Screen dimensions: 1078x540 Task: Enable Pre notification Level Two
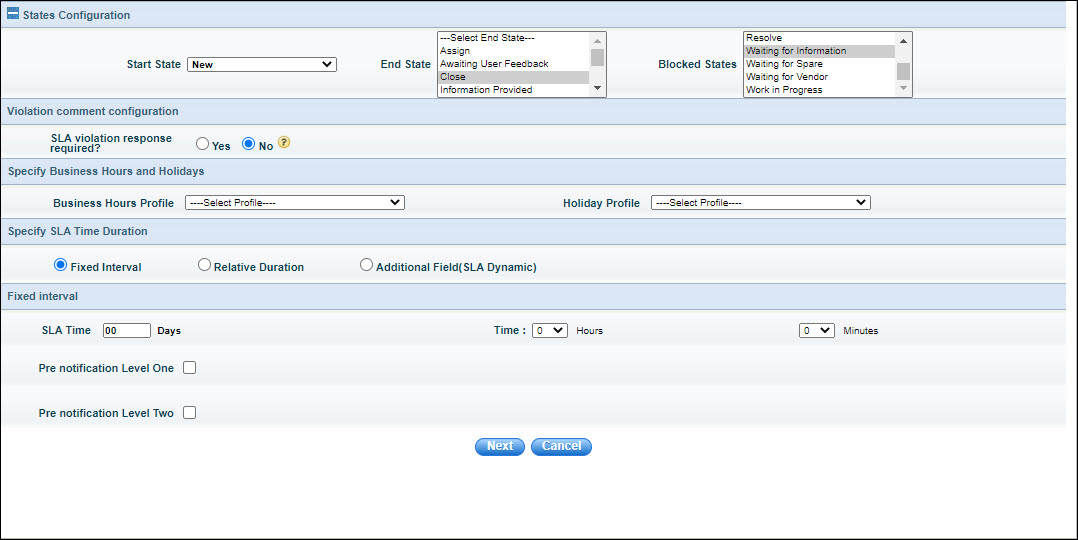click(x=190, y=413)
